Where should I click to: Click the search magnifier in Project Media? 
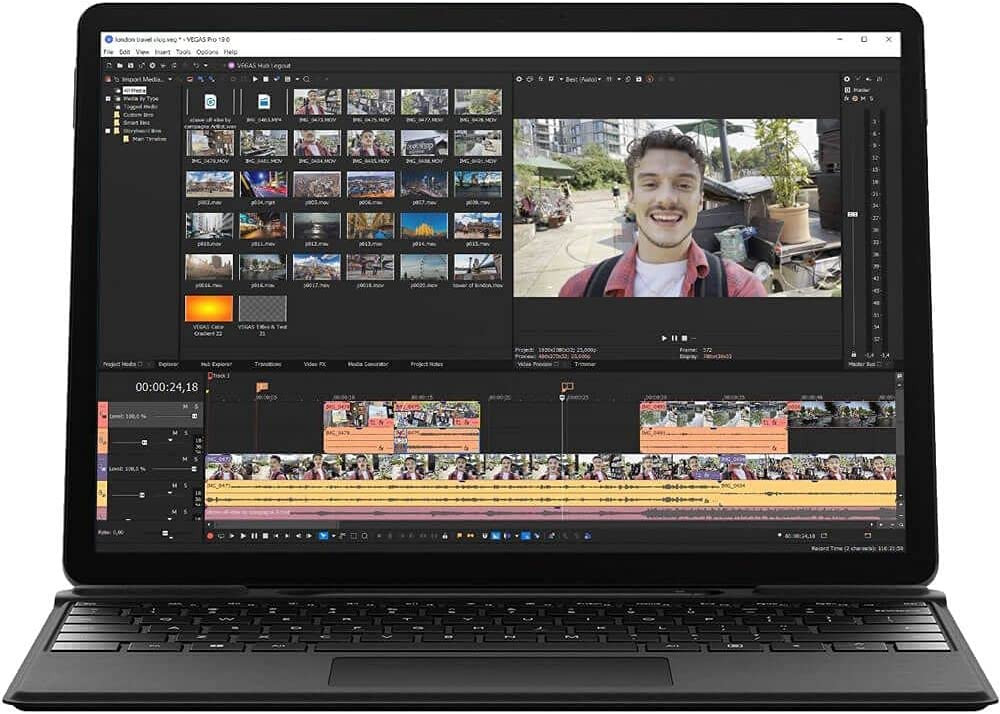pos(307,79)
